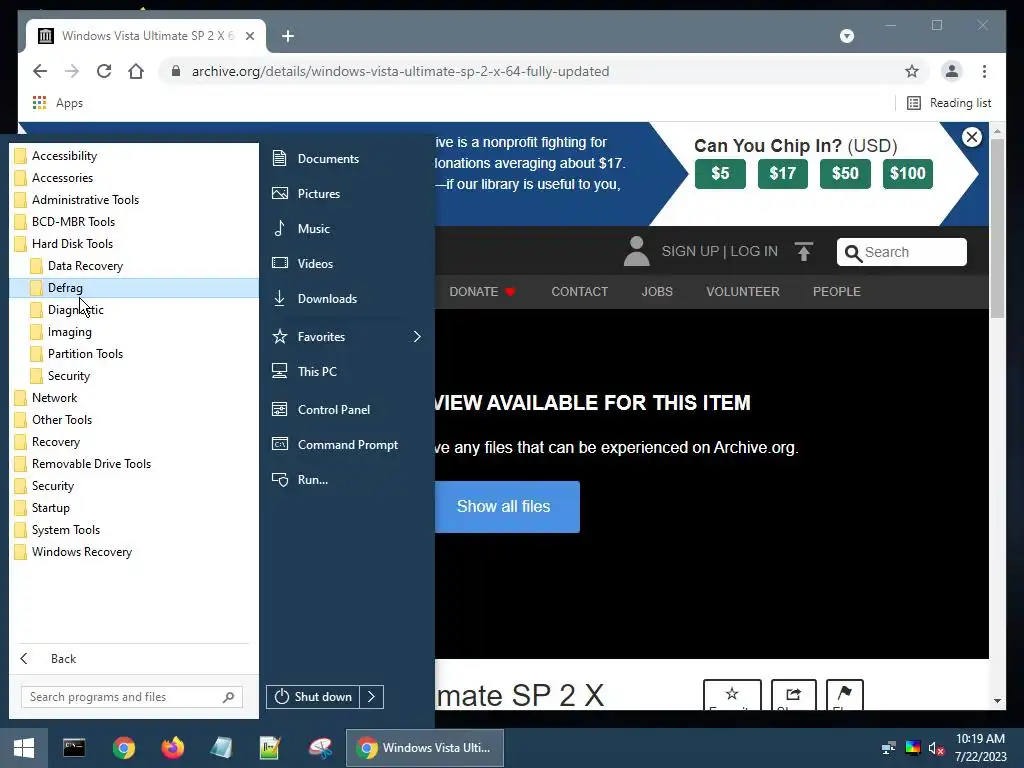This screenshot has height=768, width=1024.
Task: Open a new Chrome tab
Action: [x=288, y=36]
